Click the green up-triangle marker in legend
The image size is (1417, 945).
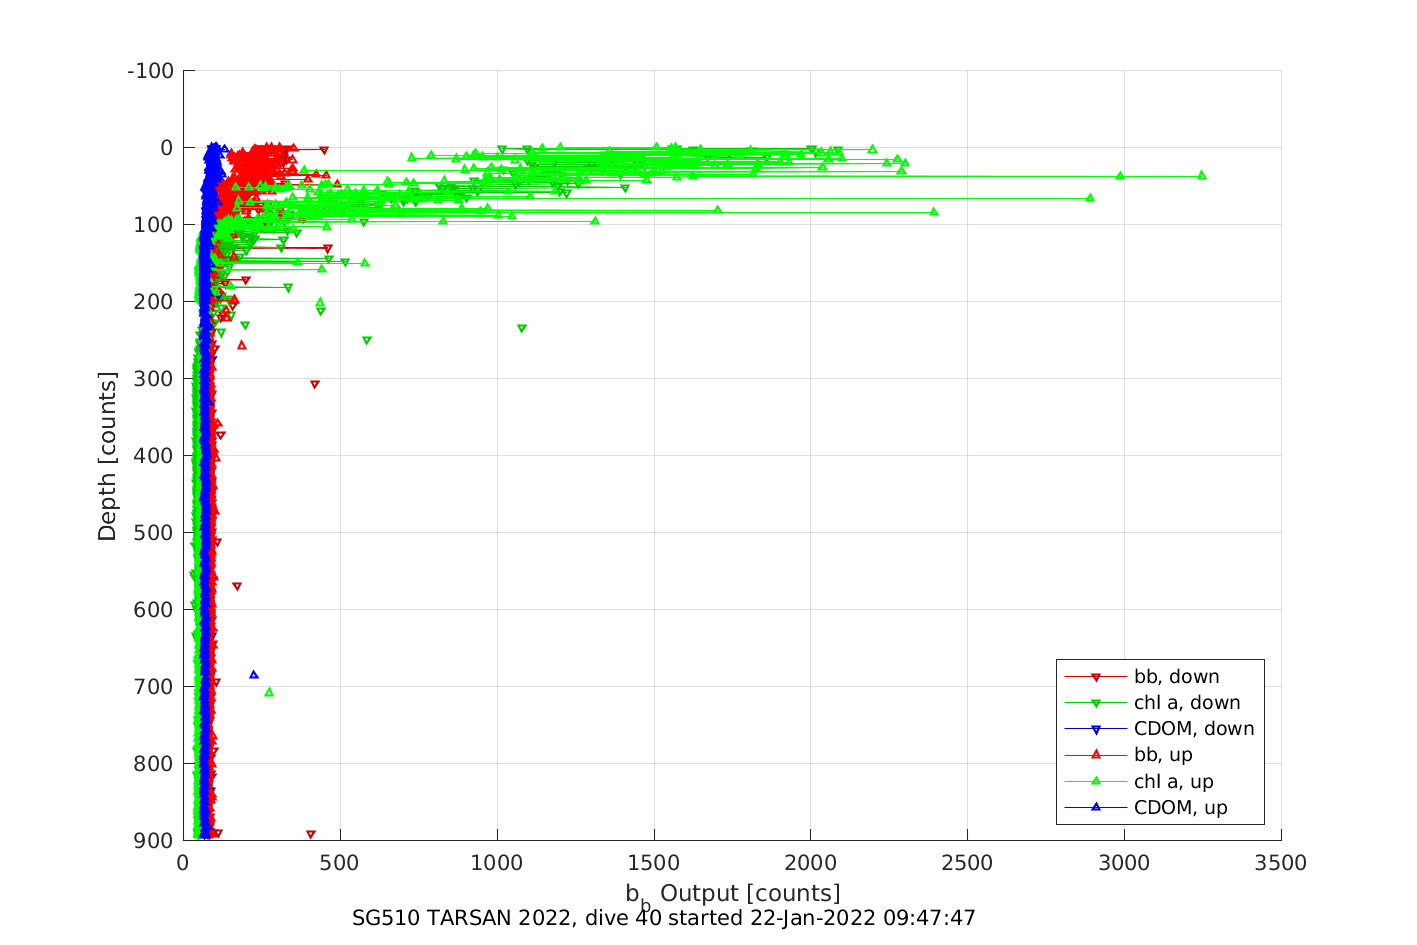click(x=1096, y=781)
